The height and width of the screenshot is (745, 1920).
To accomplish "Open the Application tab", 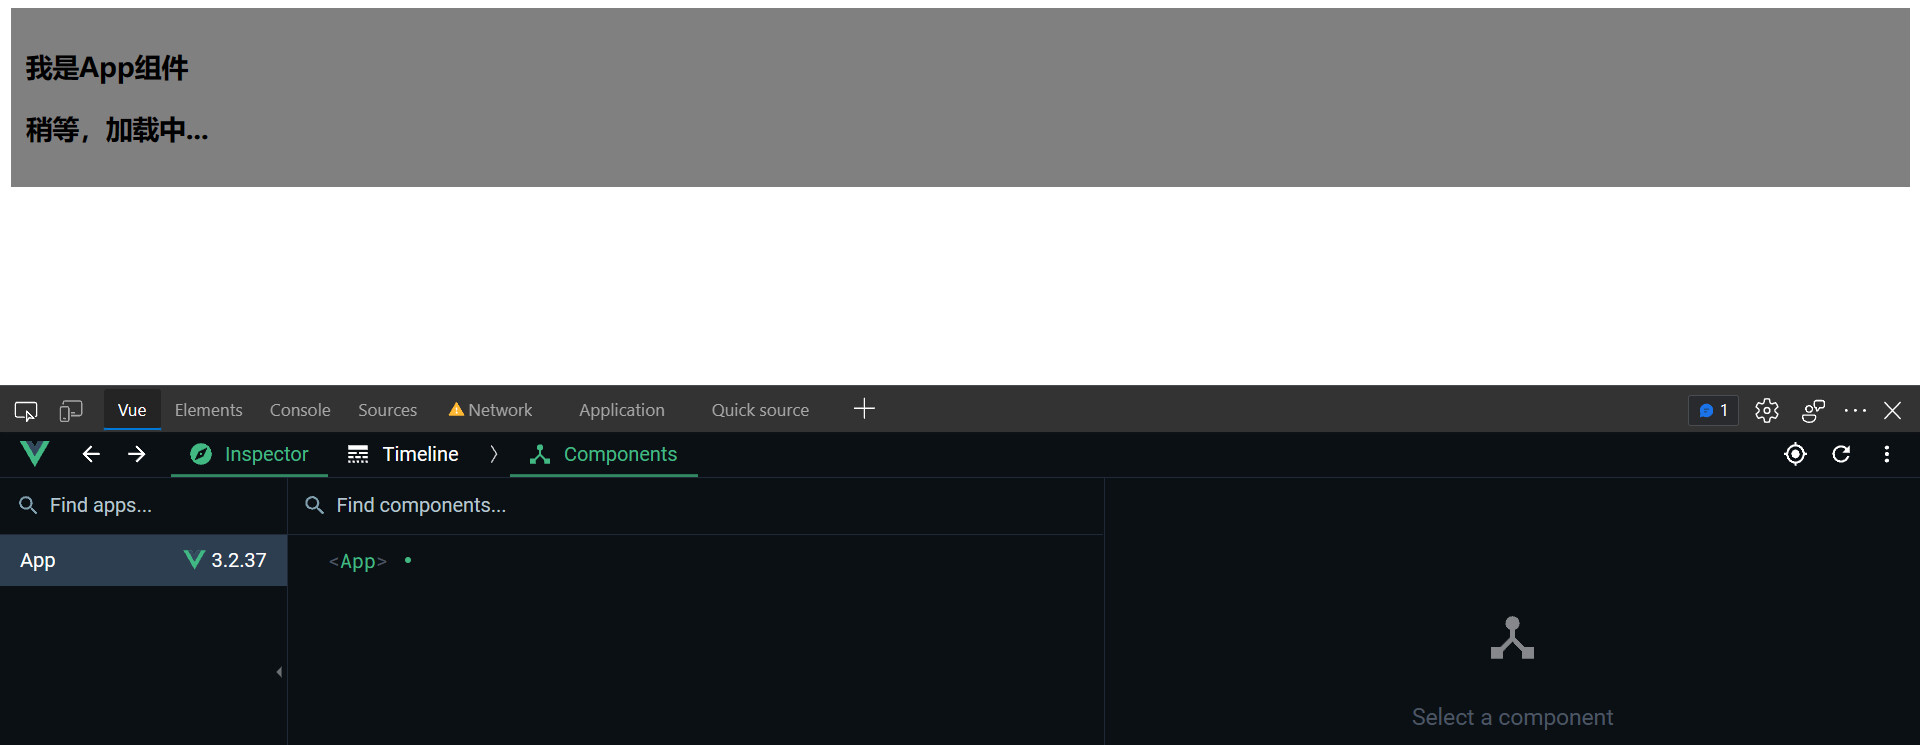I will 621,410.
